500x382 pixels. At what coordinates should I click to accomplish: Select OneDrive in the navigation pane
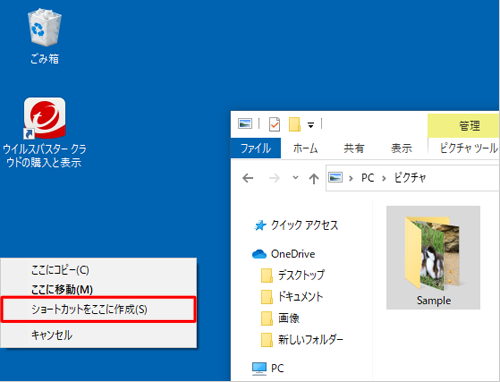point(293,254)
